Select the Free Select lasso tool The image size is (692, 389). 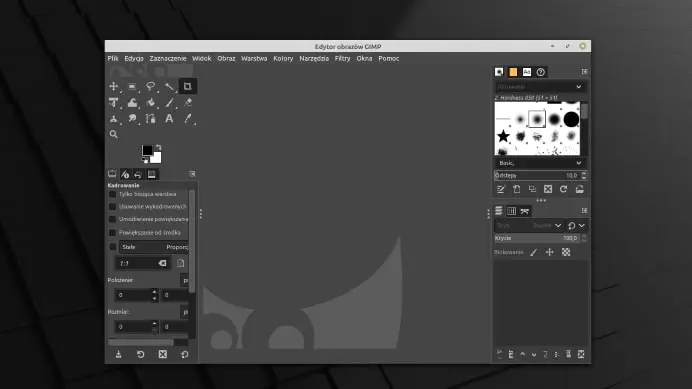(x=150, y=87)
